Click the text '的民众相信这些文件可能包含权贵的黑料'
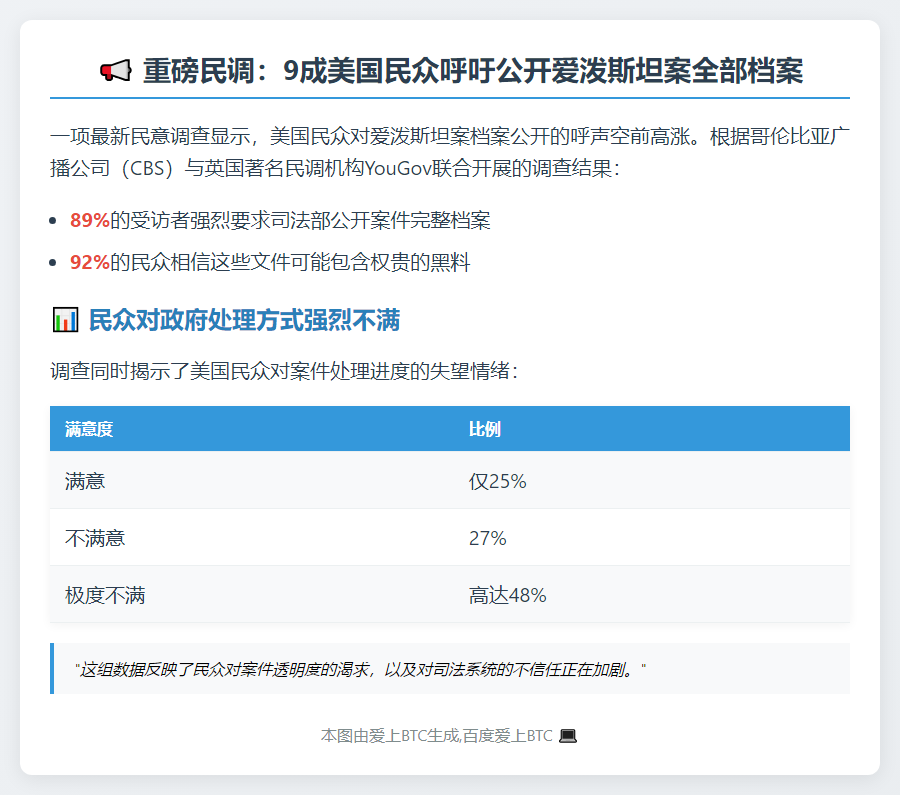This screenshot has width=900, height=795. coord(290,262)
